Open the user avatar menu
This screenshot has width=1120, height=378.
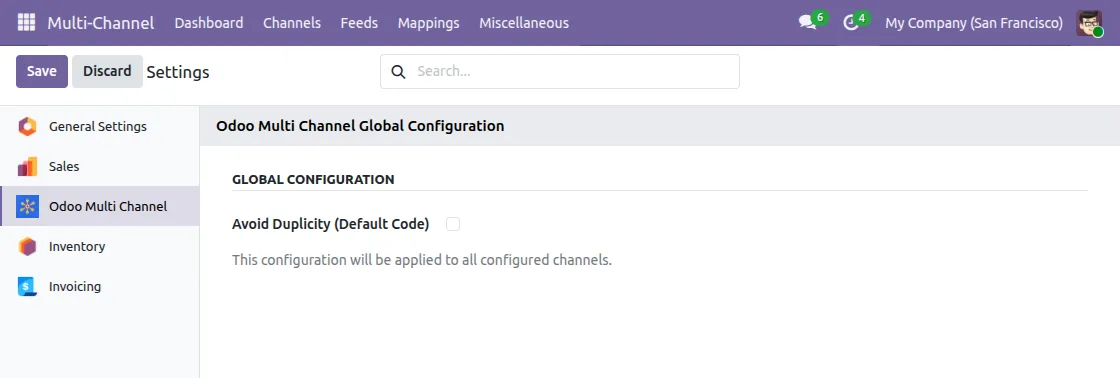1089,23
